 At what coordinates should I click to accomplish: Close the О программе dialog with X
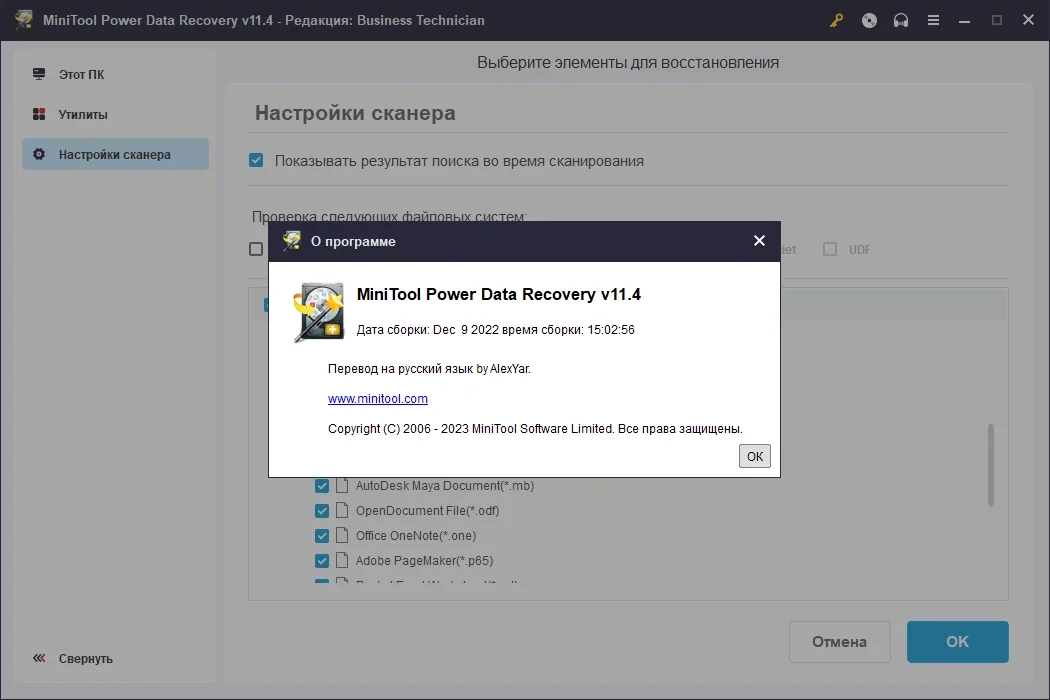[759, 240]
